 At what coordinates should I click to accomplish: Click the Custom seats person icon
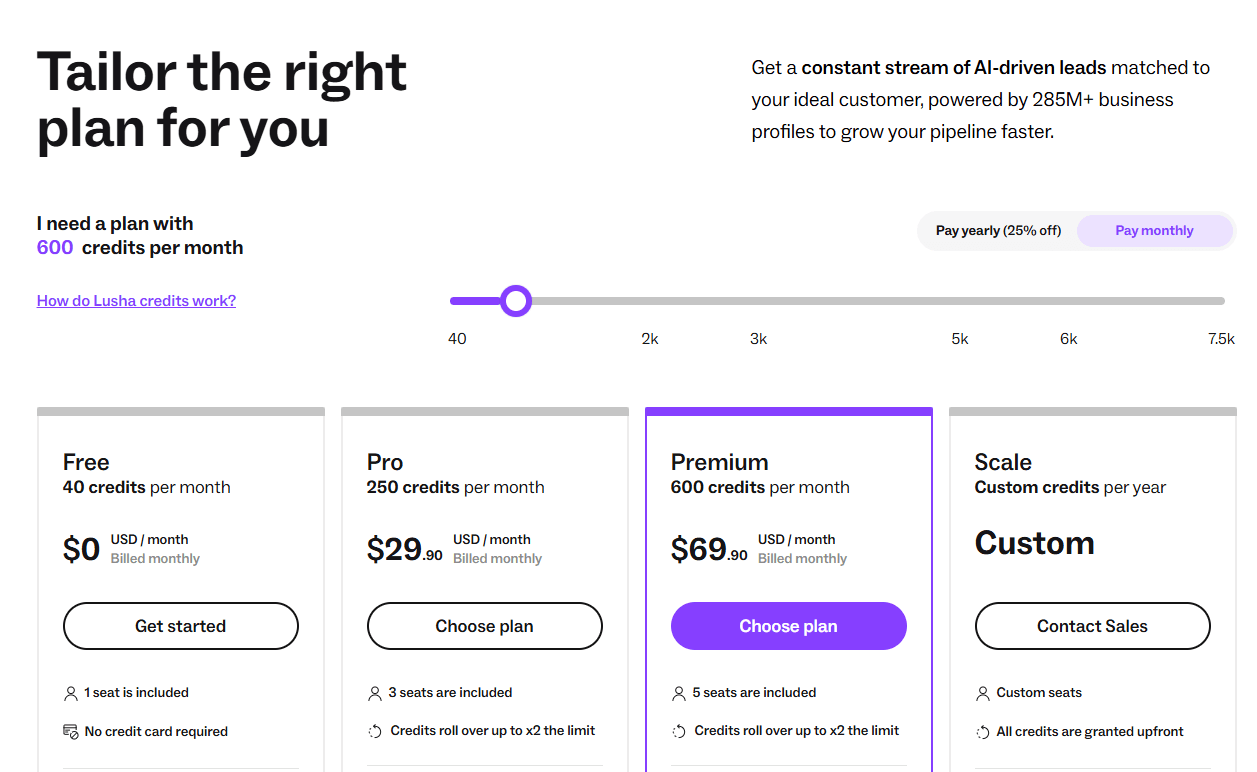(983, 693)
